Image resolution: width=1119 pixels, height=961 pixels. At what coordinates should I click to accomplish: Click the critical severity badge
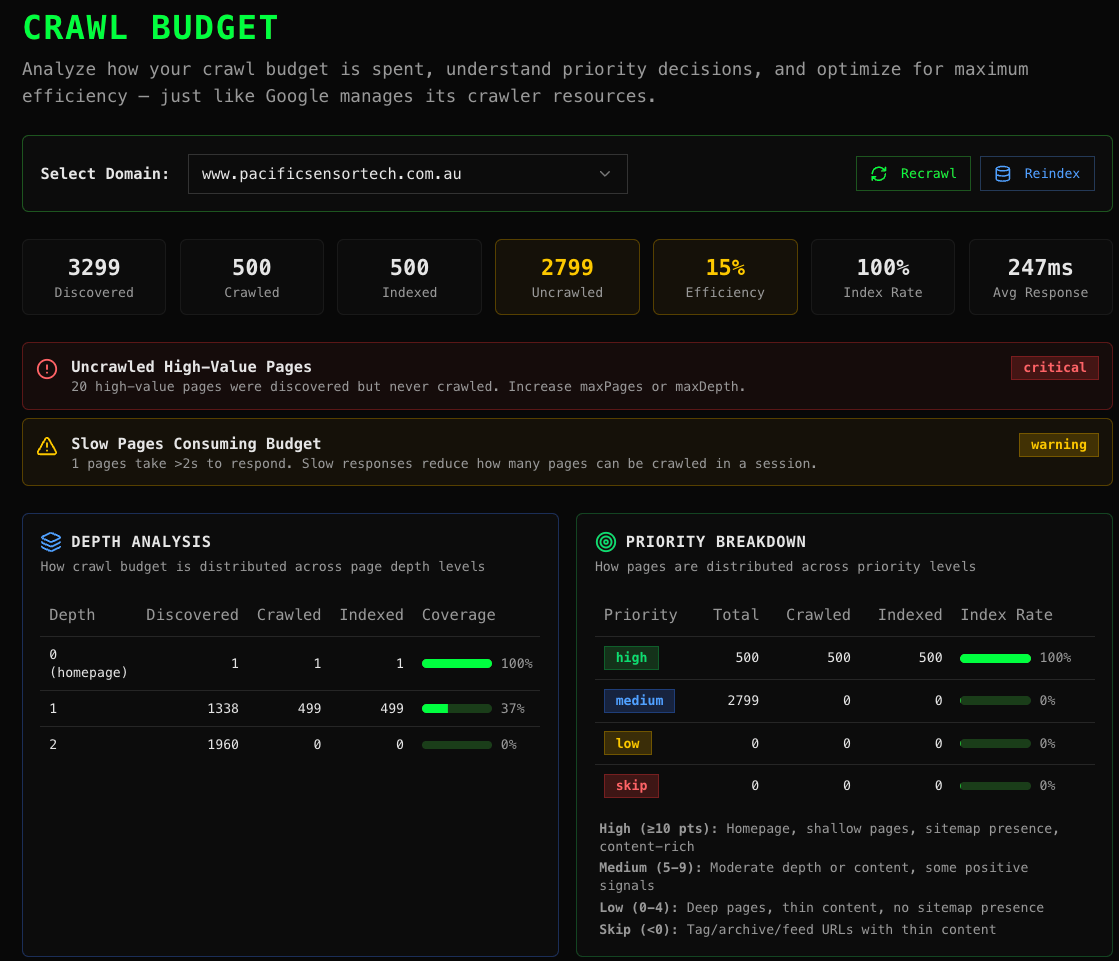point(1054,367)
